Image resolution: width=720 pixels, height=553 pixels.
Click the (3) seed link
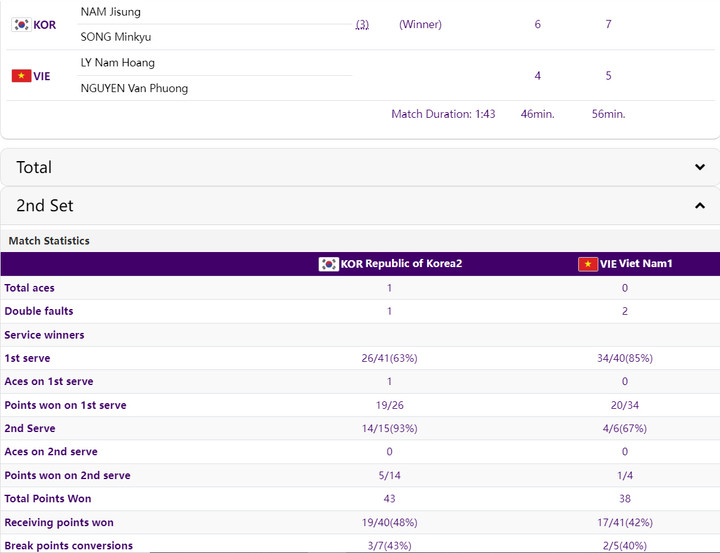pos(362,24)
